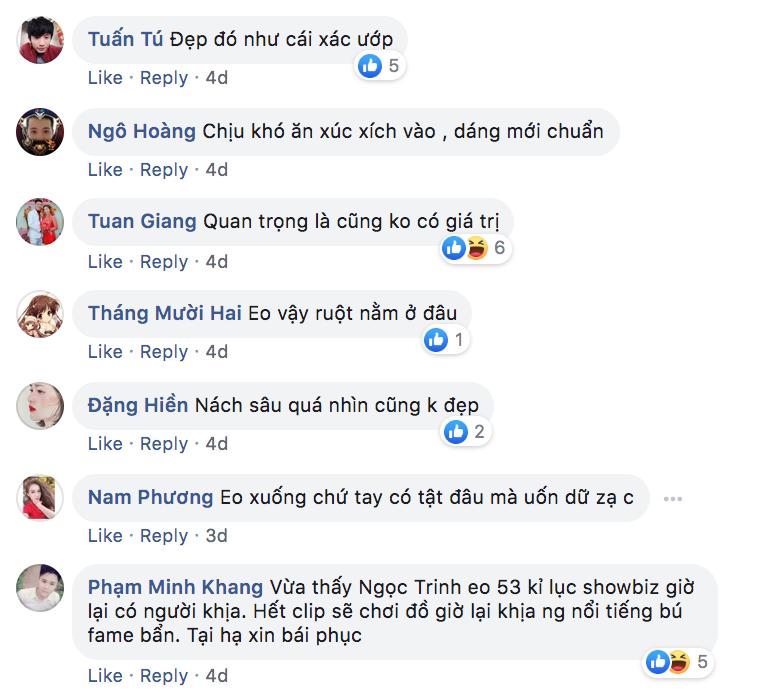This screenshot has height=696, width=766.
Task: Click the like count on Tháng Mười Hai's comment
Action: point(459,340)
